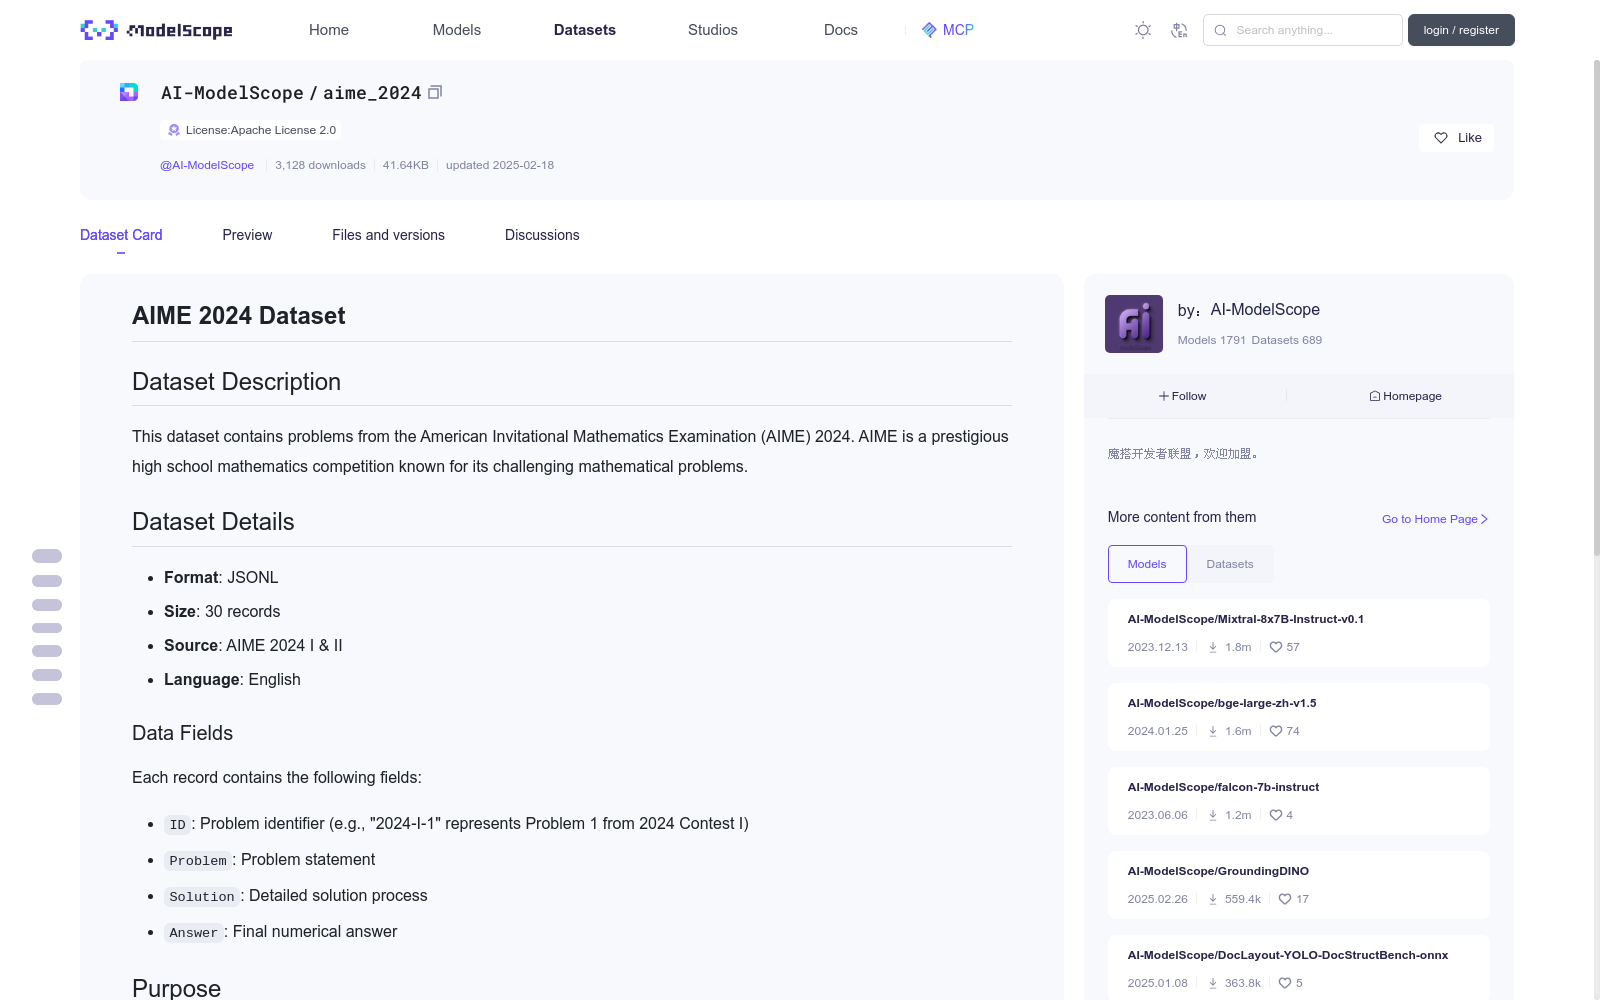Screen dimensions: 1600x1000
Task: Switch to the Dataset Card tab
Action: pyautogui.click(x=121, y=235)
